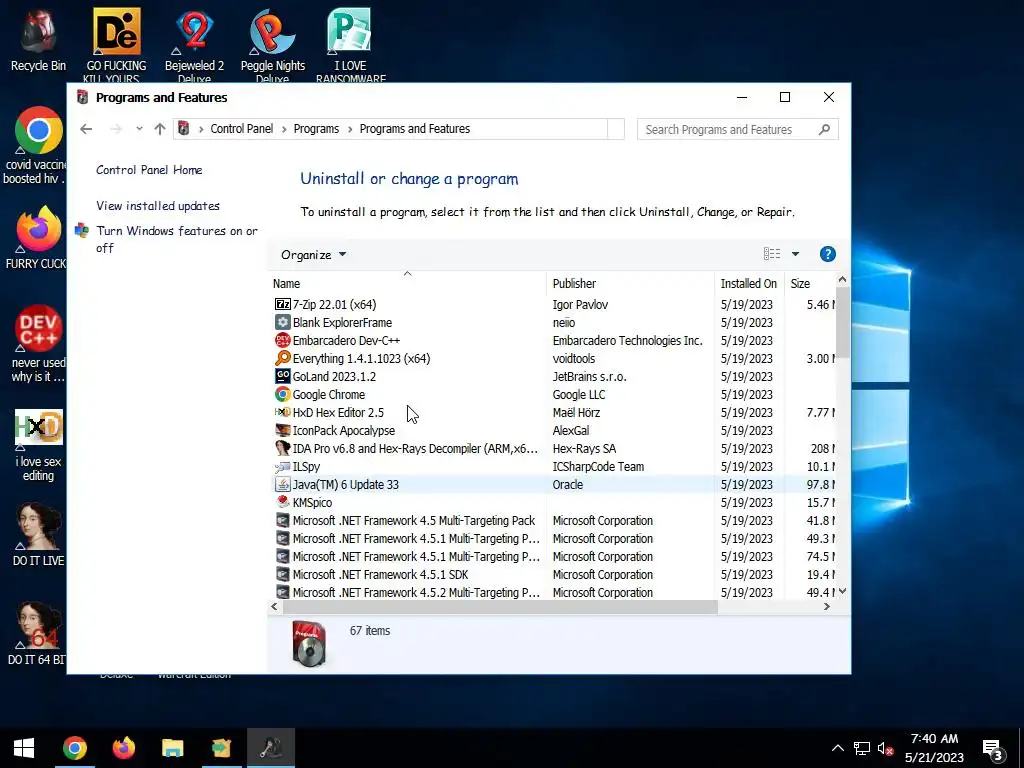Screen dimensions: 1024x768
Task: Click the ILSpy program icon
Action: coord(282,466)
